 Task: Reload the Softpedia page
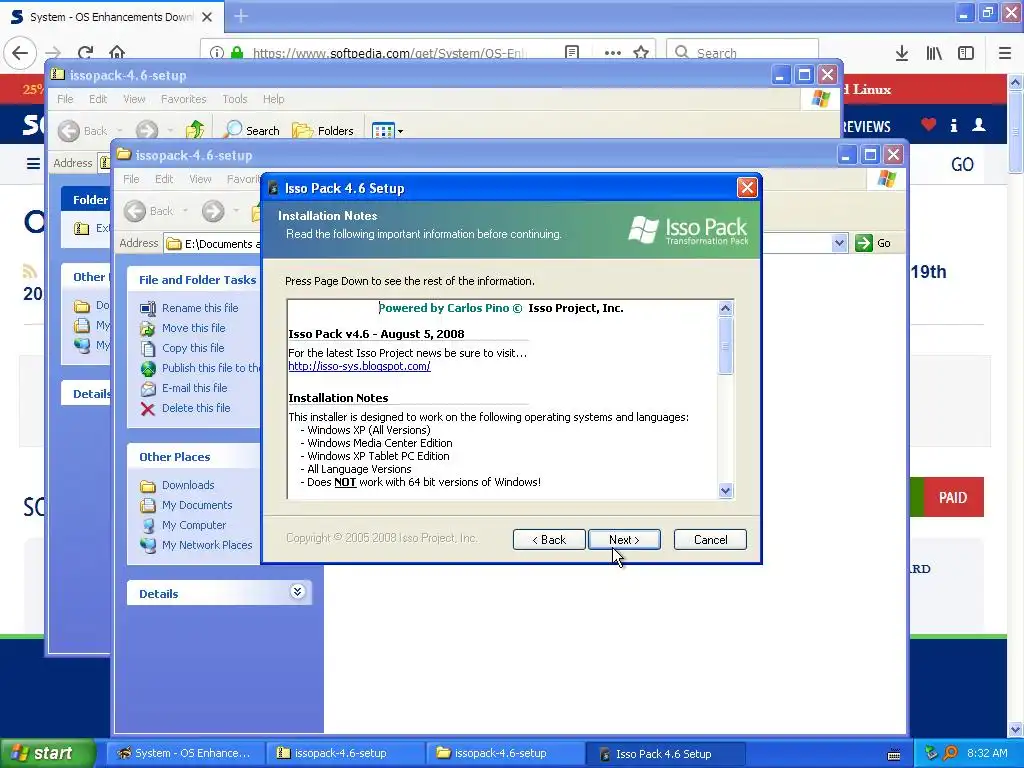coord(86,53)
